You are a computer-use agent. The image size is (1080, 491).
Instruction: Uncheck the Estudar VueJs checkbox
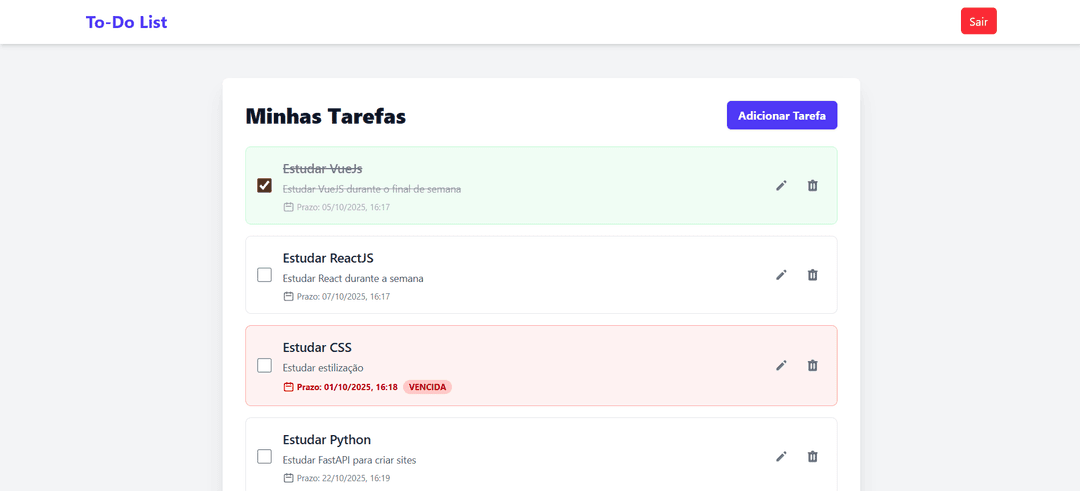pos(264,185)
